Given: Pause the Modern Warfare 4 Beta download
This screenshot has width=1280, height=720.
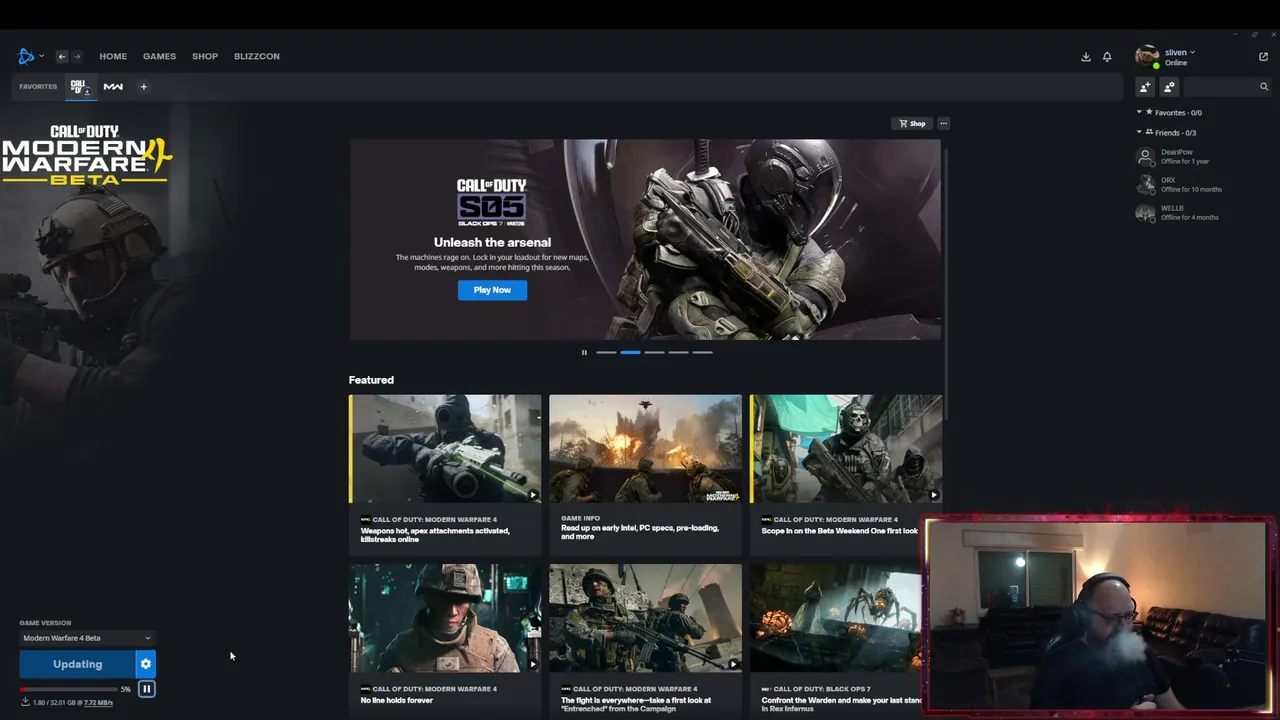Looking at the screenshot, I should (146, 689).
